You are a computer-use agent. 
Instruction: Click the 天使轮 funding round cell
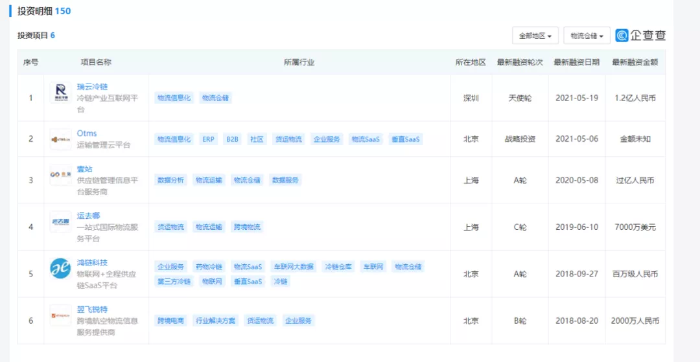point(520,98)
